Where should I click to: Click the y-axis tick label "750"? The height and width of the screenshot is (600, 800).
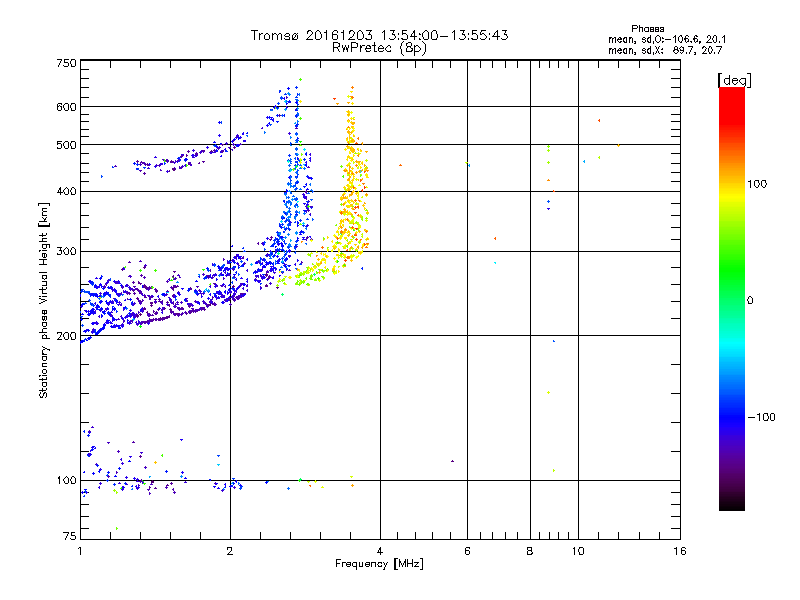point(66,63)
